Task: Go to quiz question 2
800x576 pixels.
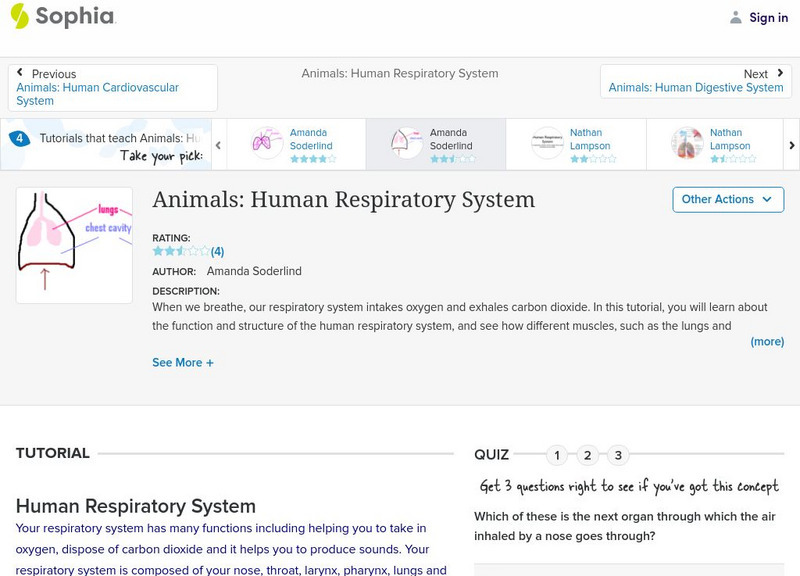Action: coord(588,455)
